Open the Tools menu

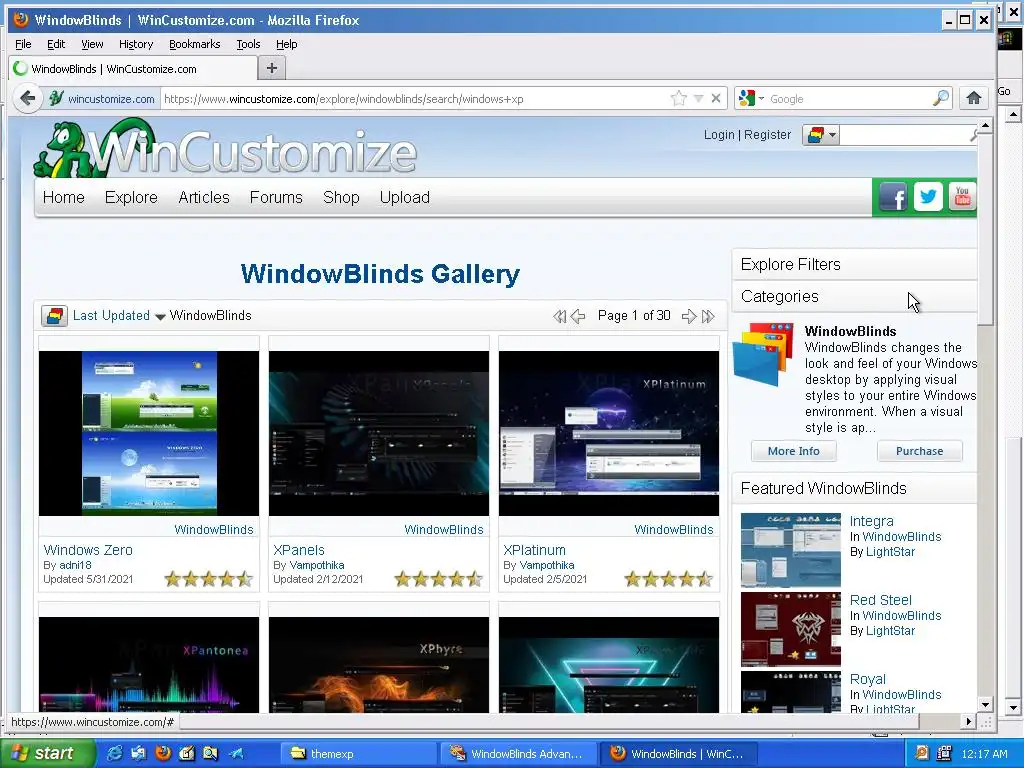pos(248,44)
